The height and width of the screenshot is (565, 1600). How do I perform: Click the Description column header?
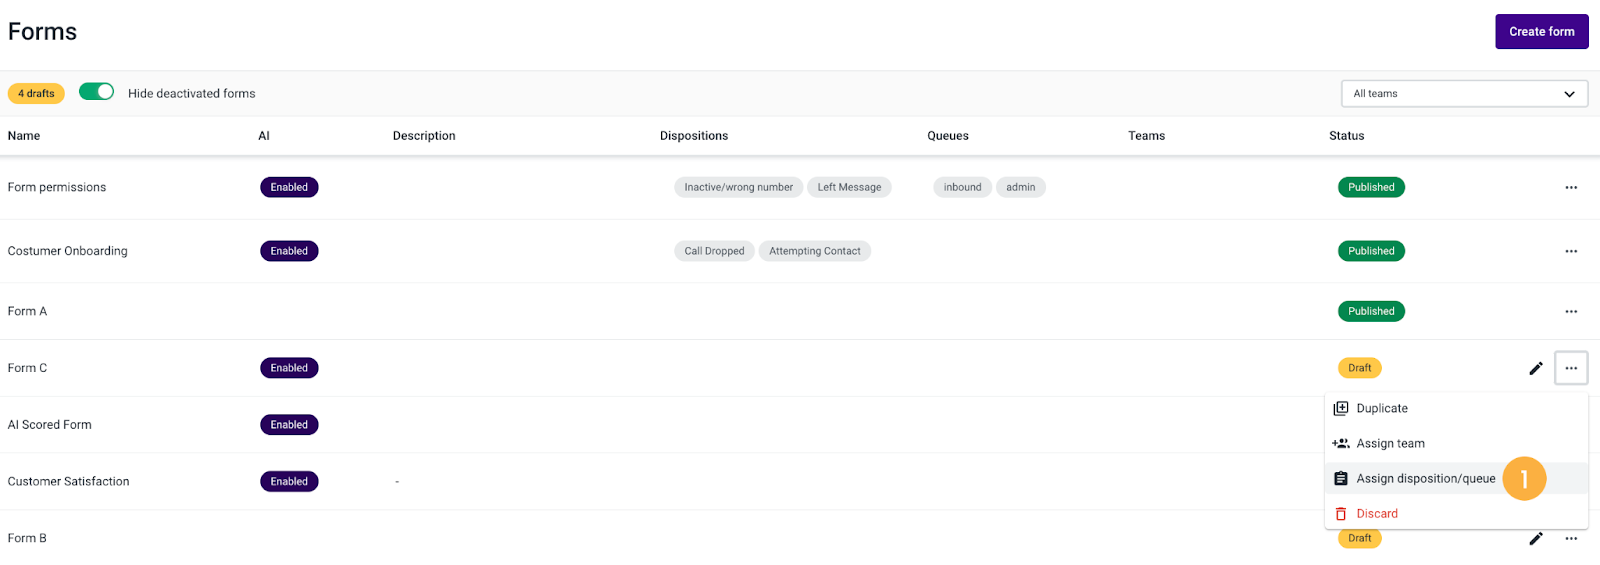click(x=424, y=136)
